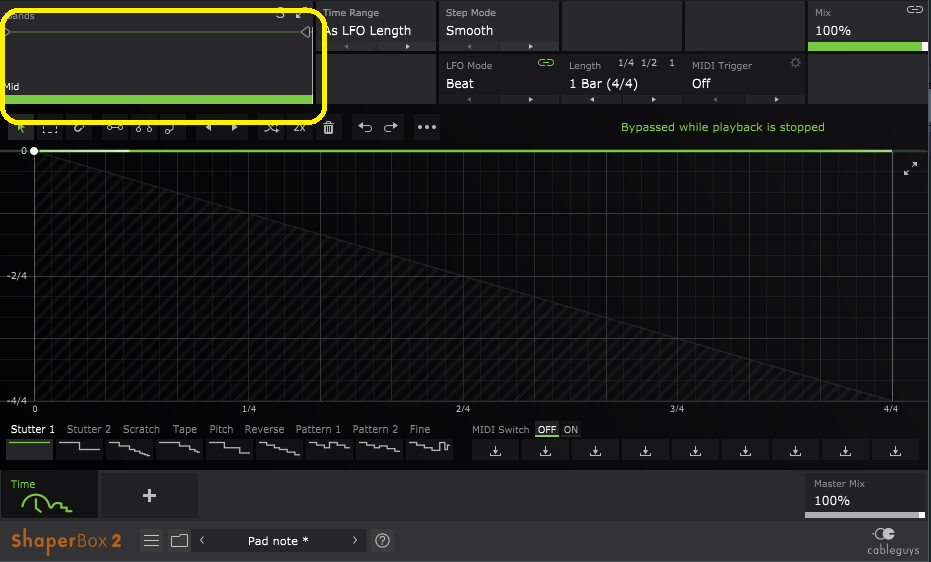Set Length to 1 bar shortcut

672,63
